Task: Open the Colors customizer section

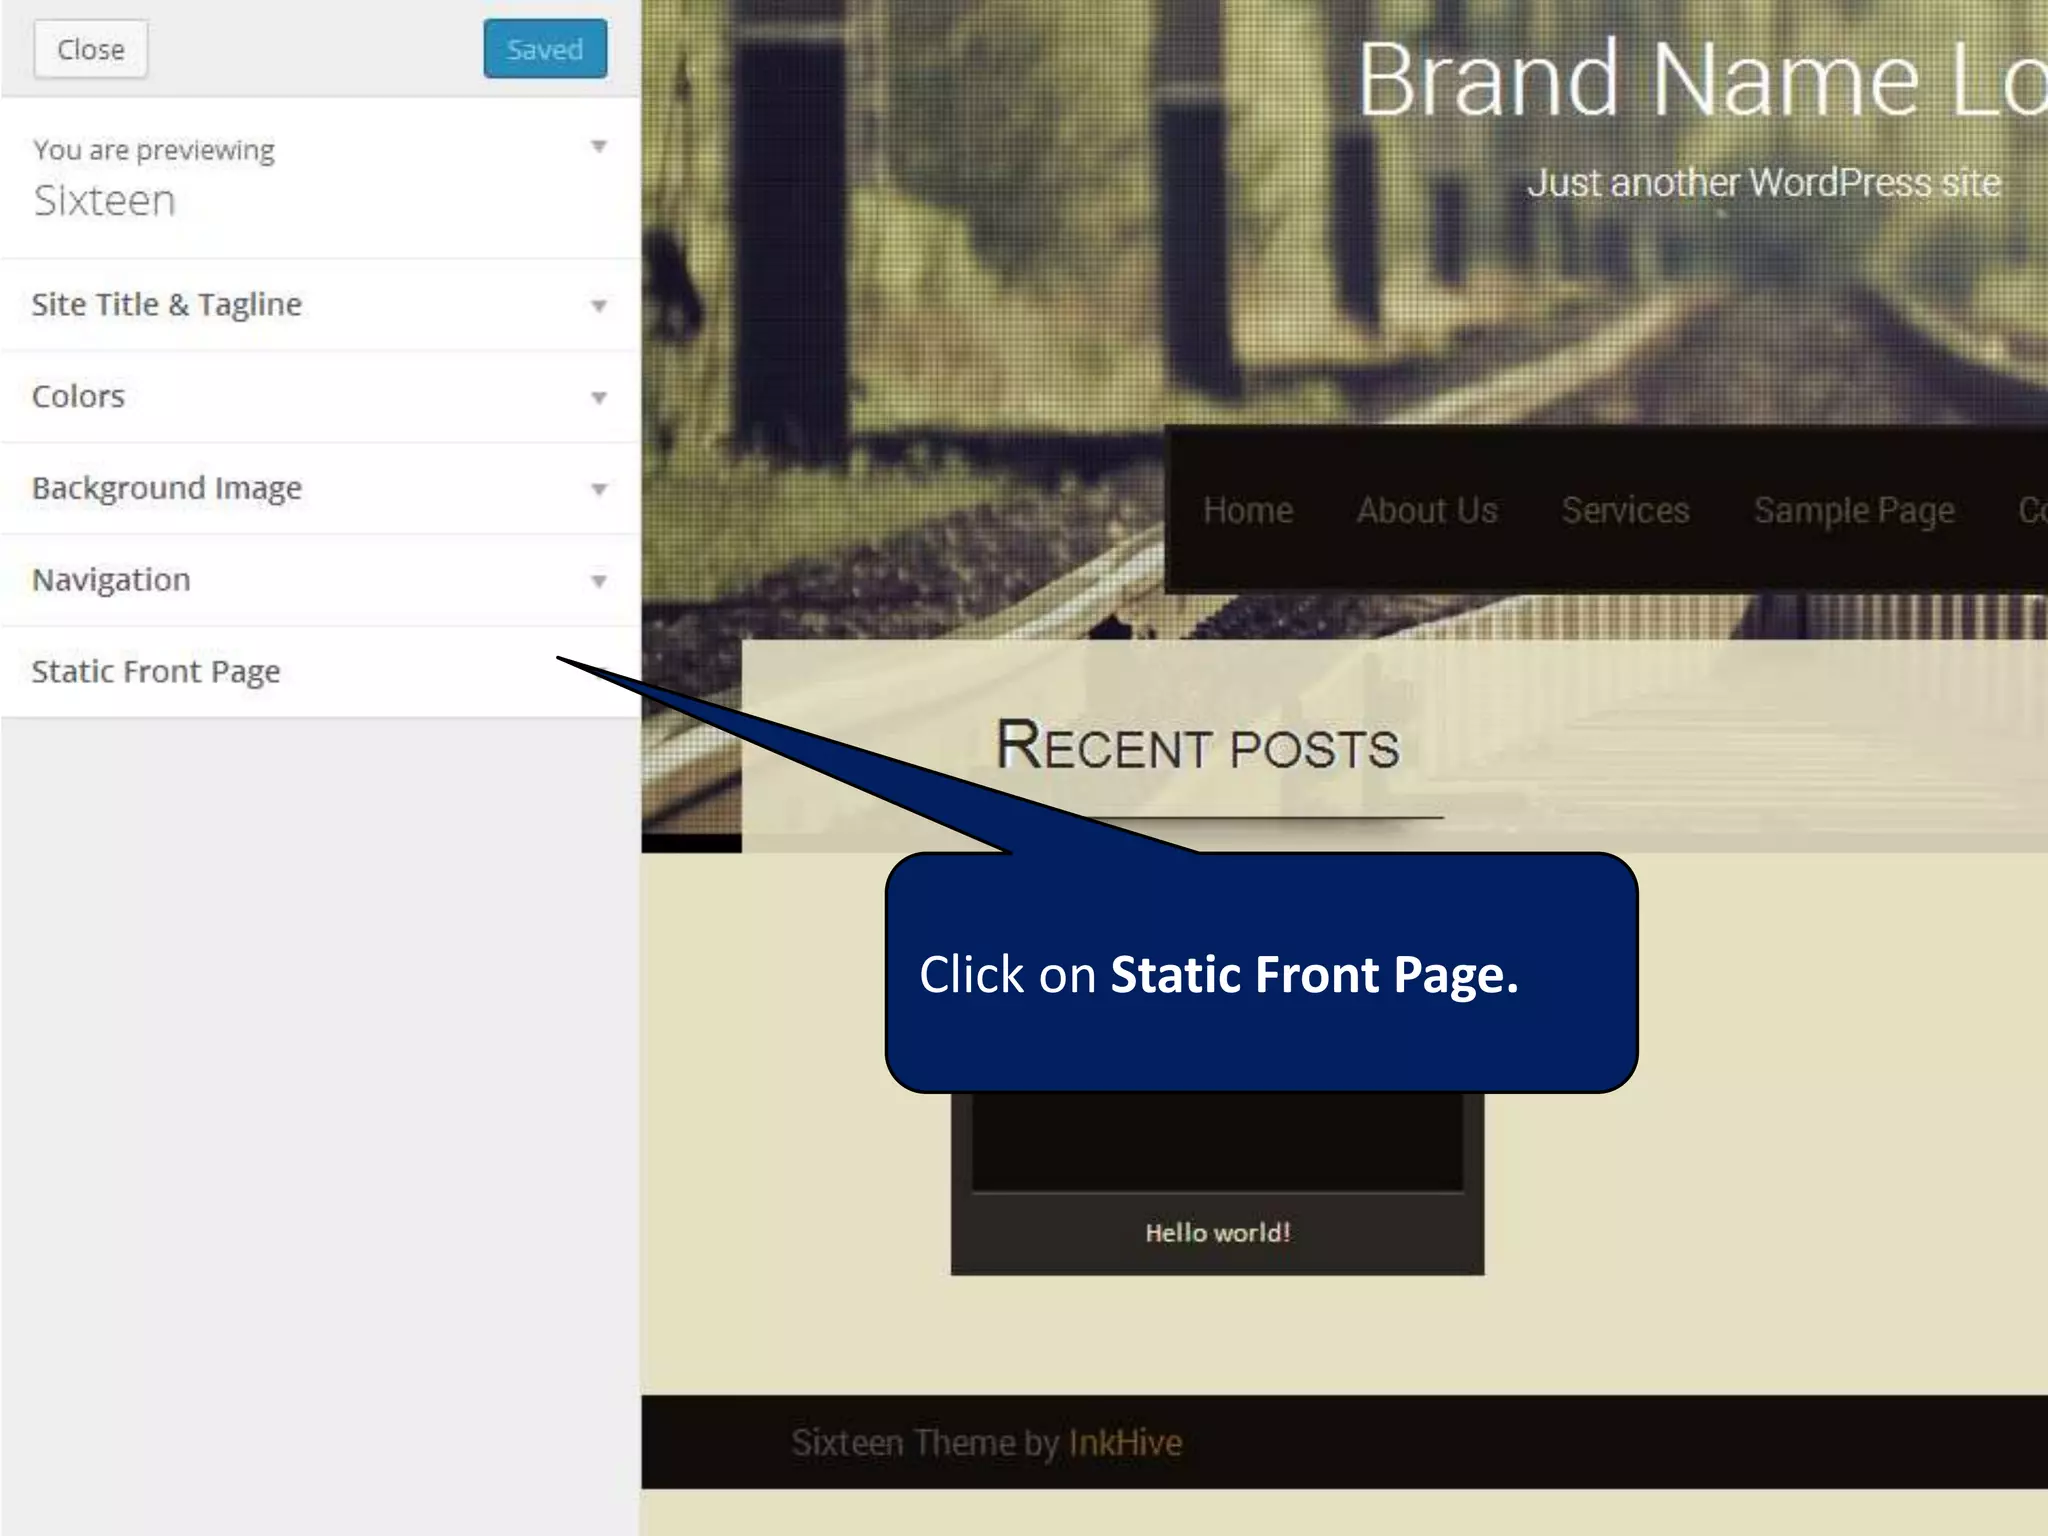Action: point(320,397)
